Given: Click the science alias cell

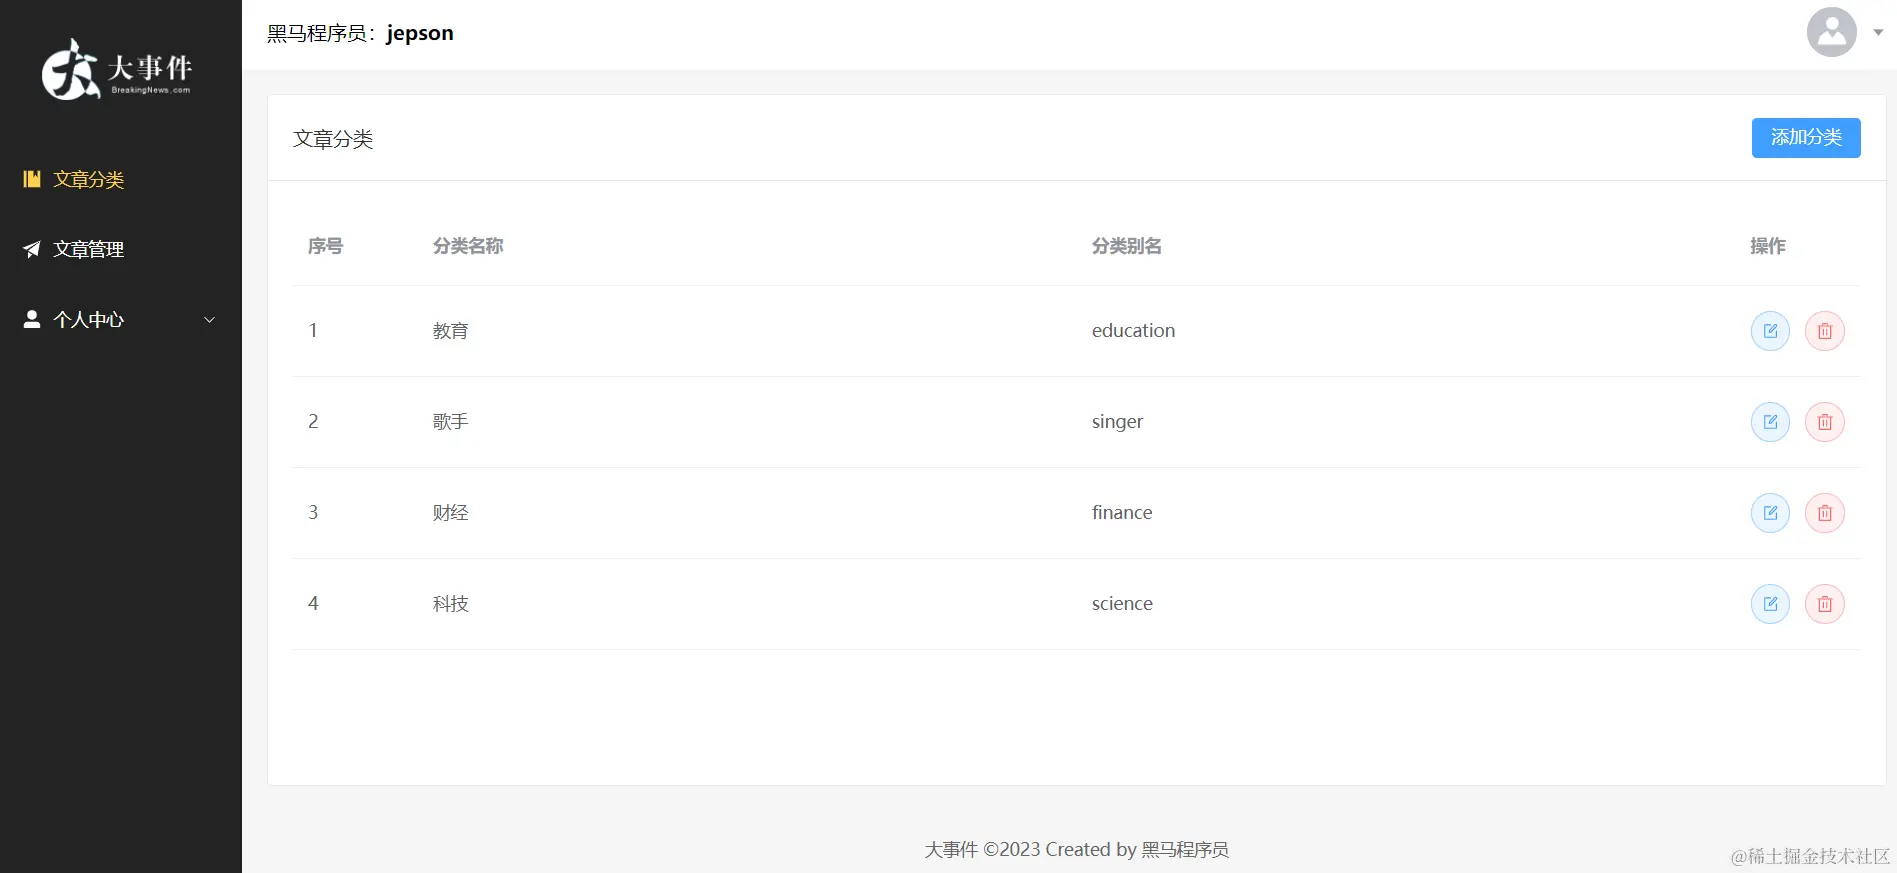Looking at the screenshot, I should (x=1122, y=604).
